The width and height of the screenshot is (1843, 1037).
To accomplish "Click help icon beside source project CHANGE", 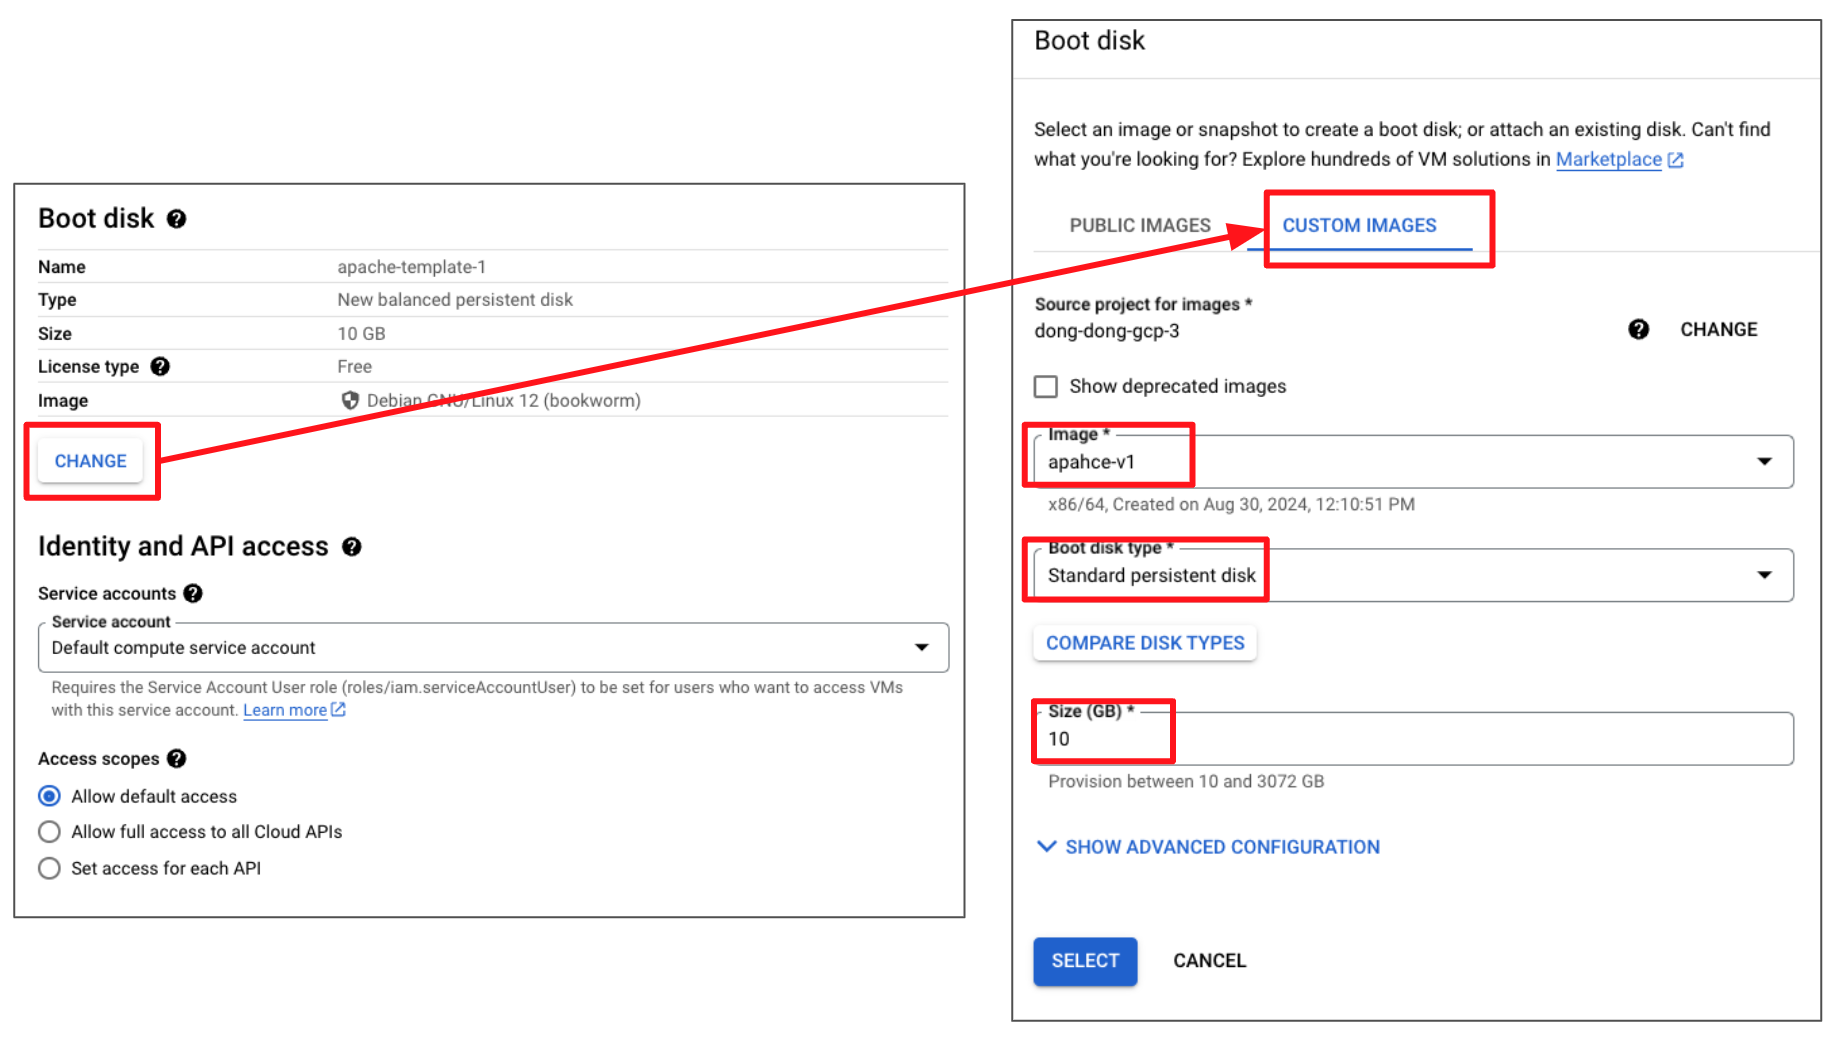I will [x=1638, y=330].
